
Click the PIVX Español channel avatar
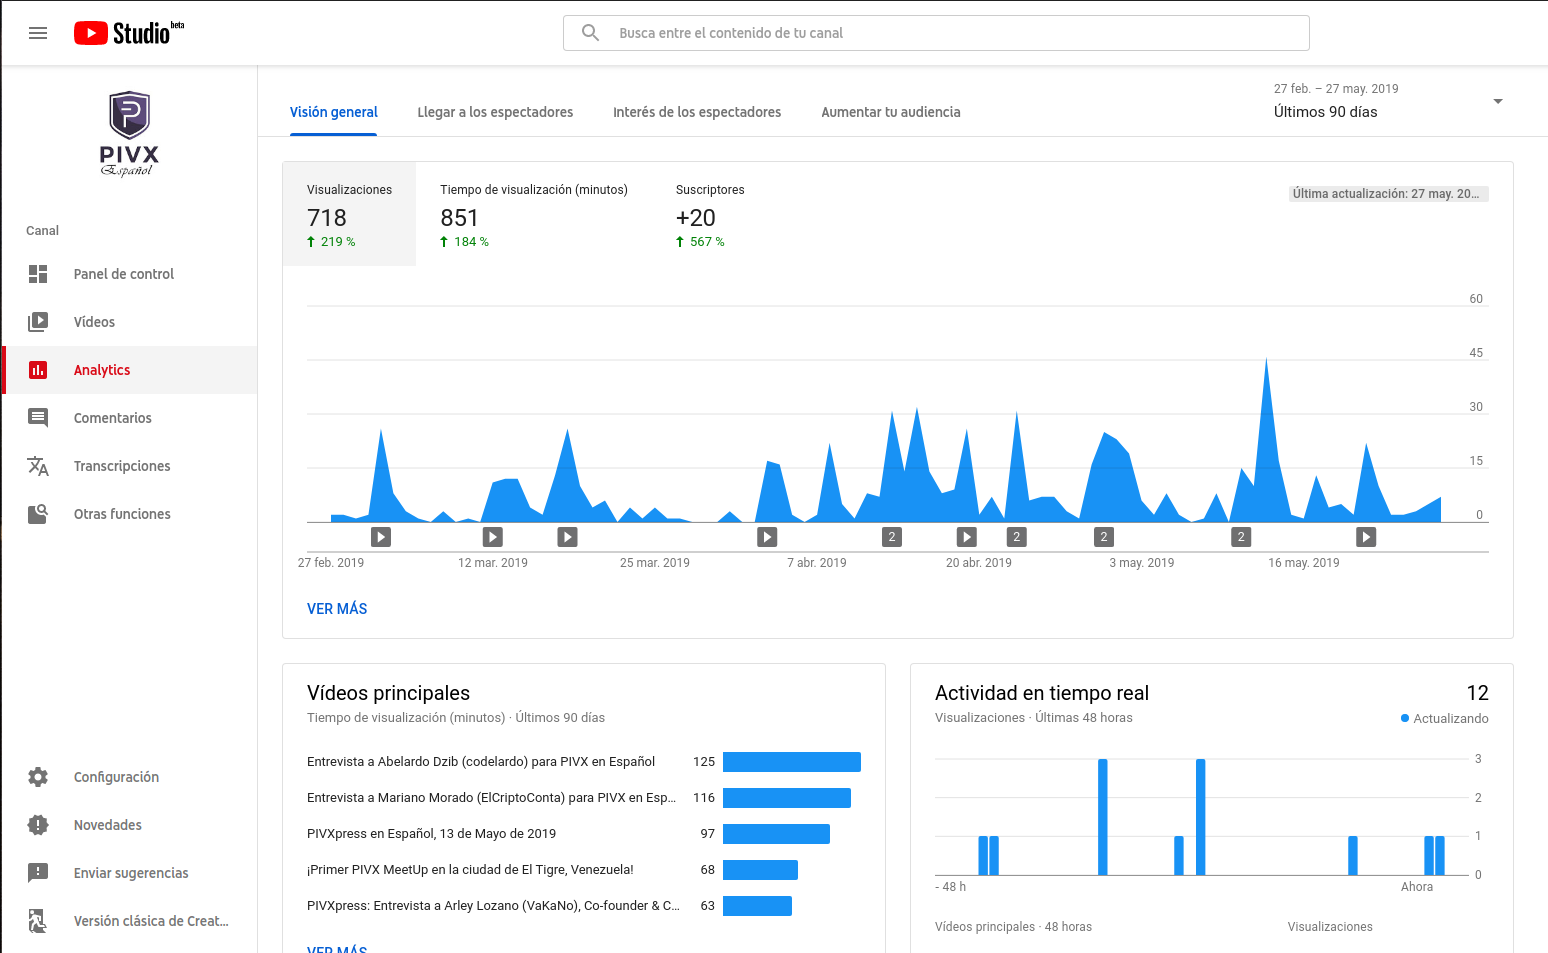(x=129, y=134)
